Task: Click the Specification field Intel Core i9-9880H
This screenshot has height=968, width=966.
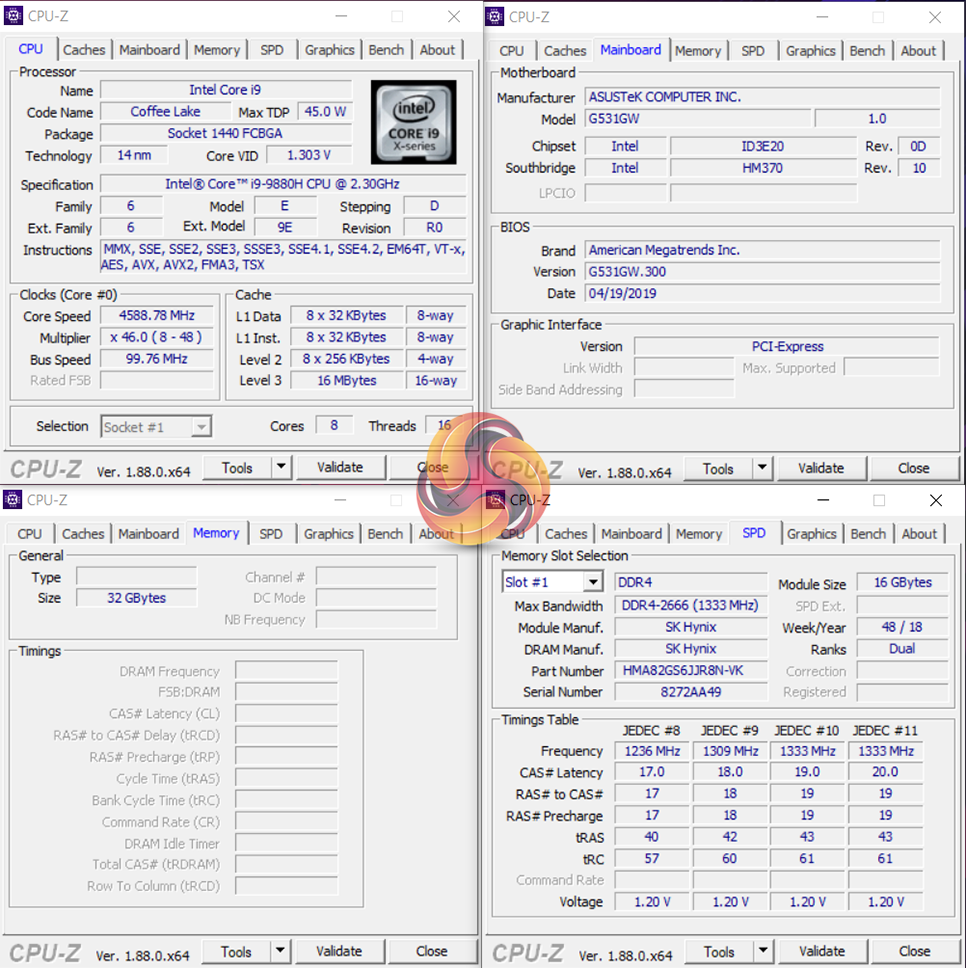Action: point(283,184)
